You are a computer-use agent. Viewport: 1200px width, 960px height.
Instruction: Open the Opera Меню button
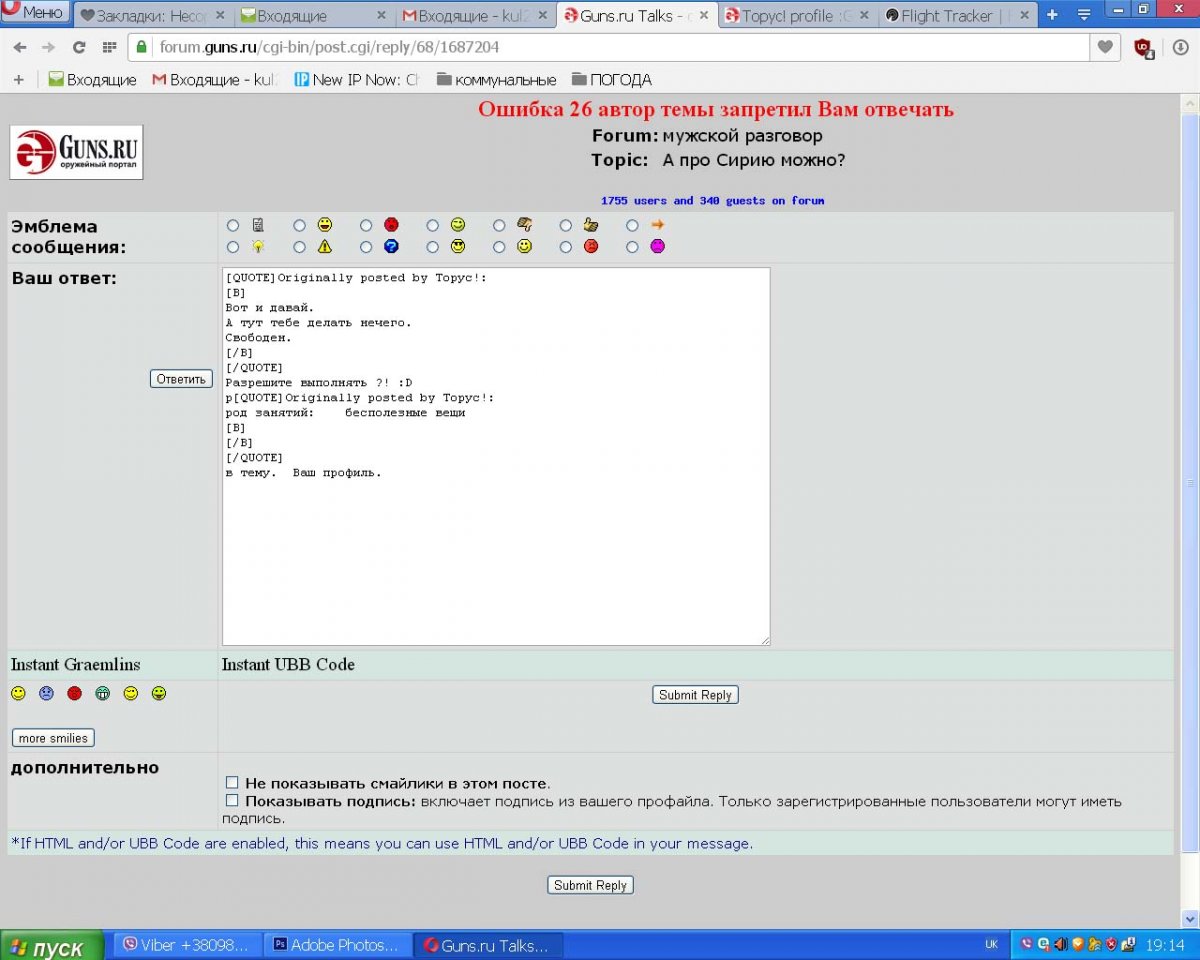pyautogui.click(x=35, y=12)
